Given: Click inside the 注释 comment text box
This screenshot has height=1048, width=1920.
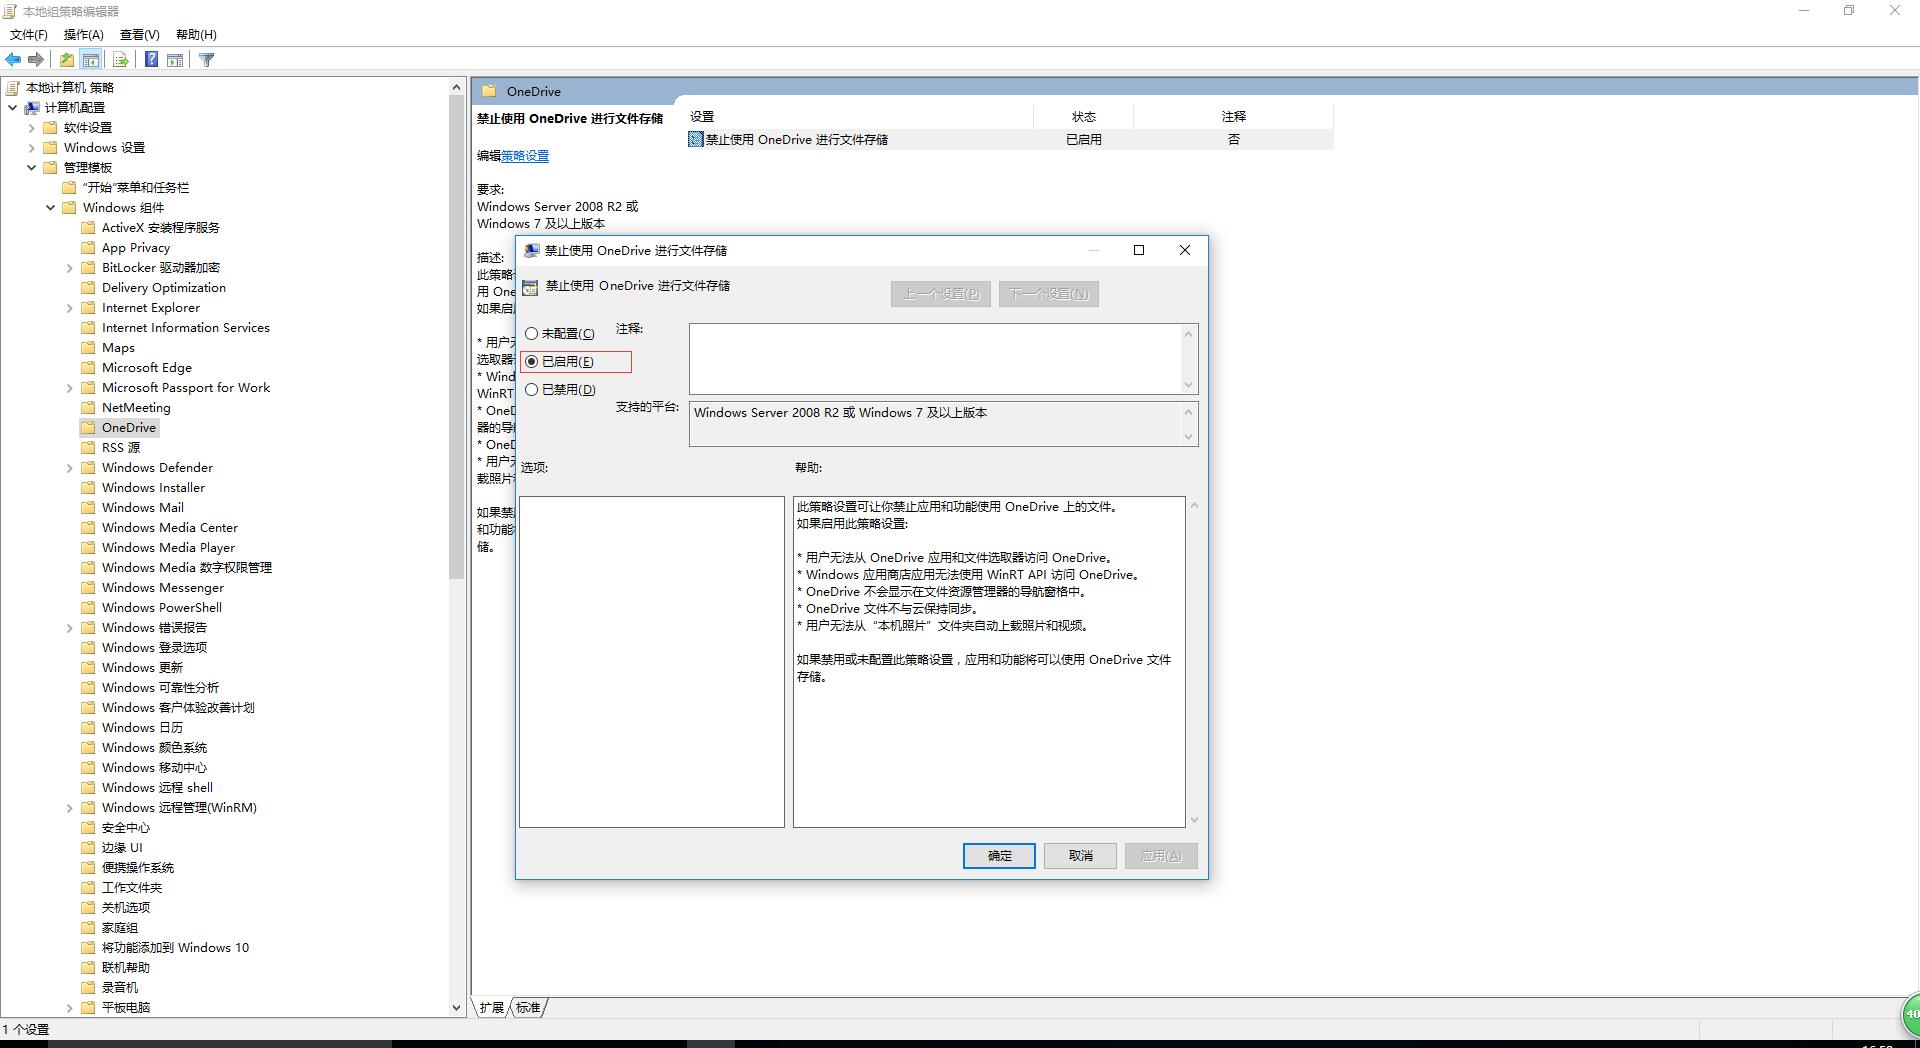Looking at the screenshot, I should tap(935, 359).
